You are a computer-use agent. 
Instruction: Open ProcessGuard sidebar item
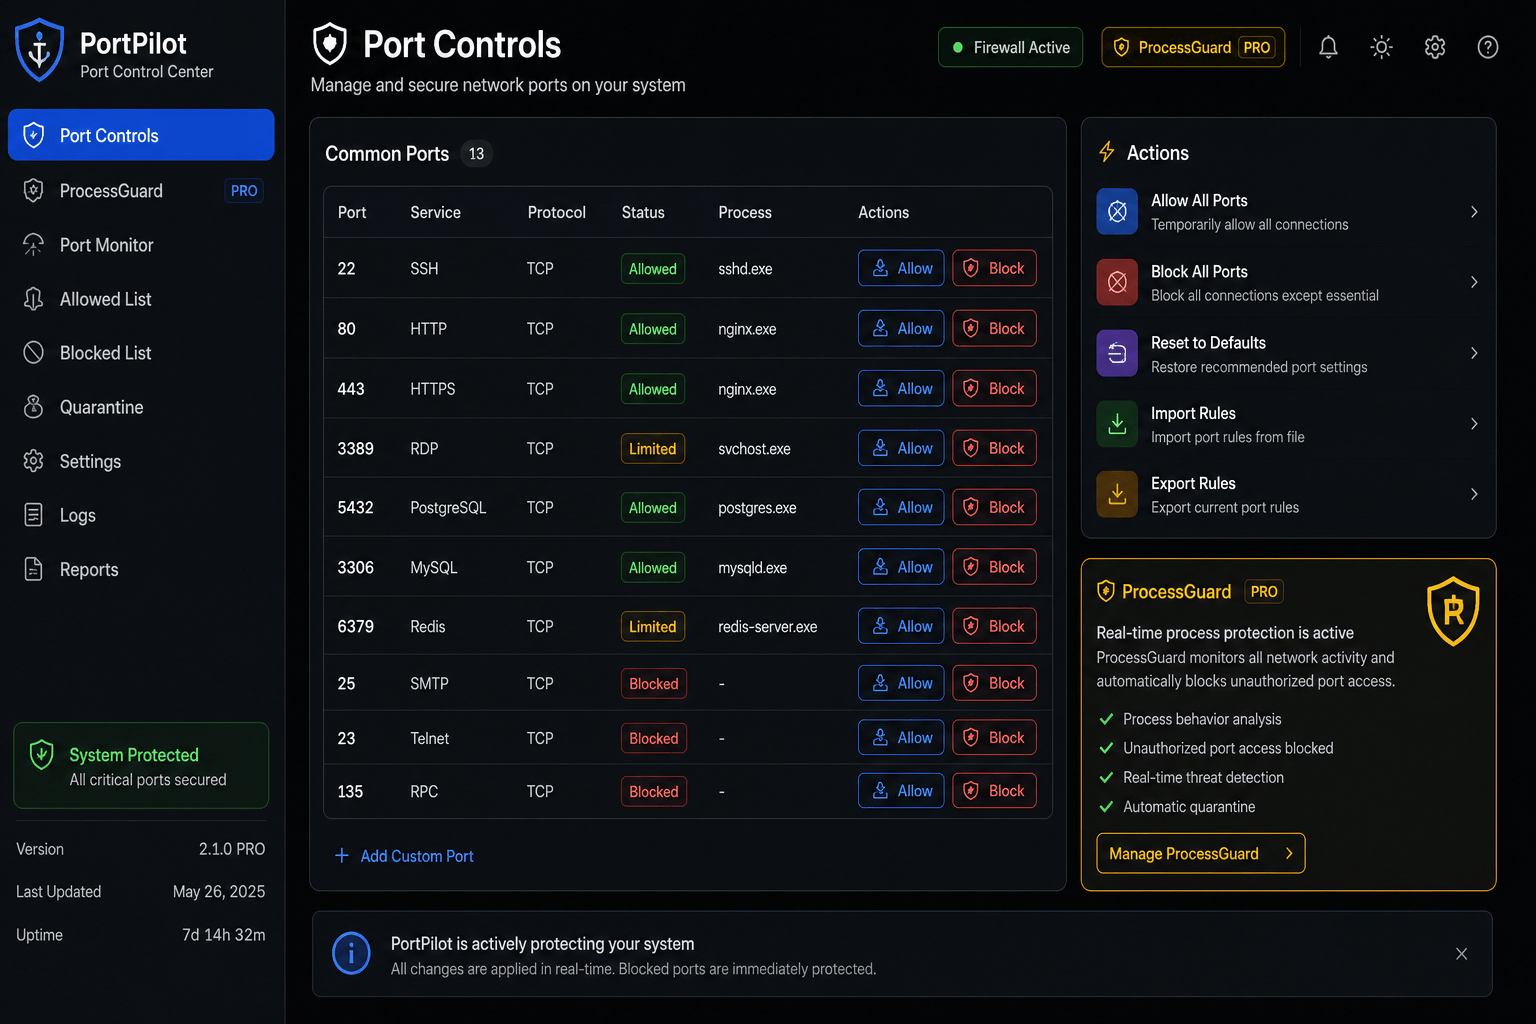(141, 190)
